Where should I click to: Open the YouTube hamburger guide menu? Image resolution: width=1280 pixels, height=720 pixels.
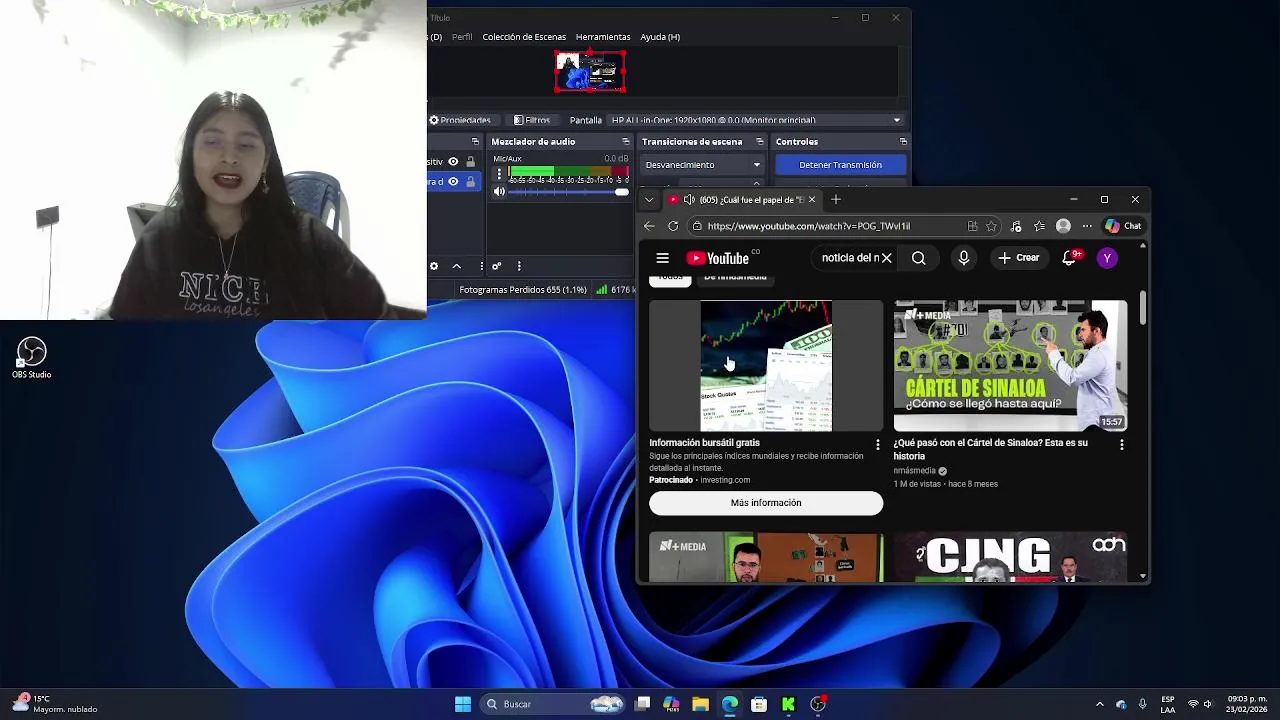(x=662, y=258)
